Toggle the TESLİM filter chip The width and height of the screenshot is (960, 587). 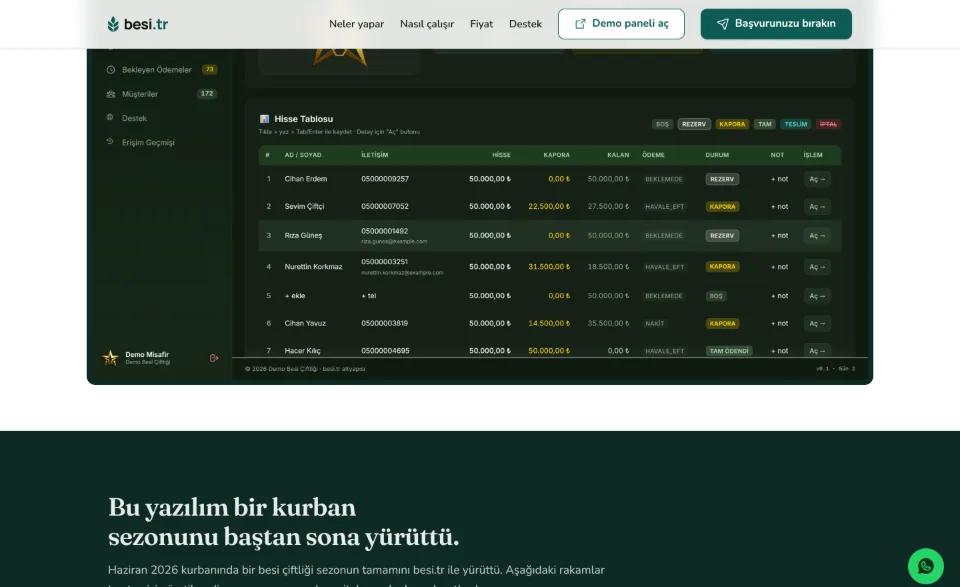[795, 124]
